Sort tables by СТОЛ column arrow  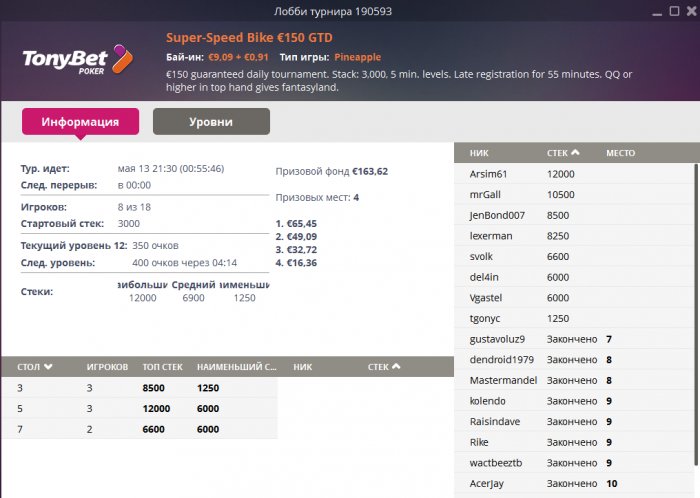pyautogui.click(x=48, y=367)
